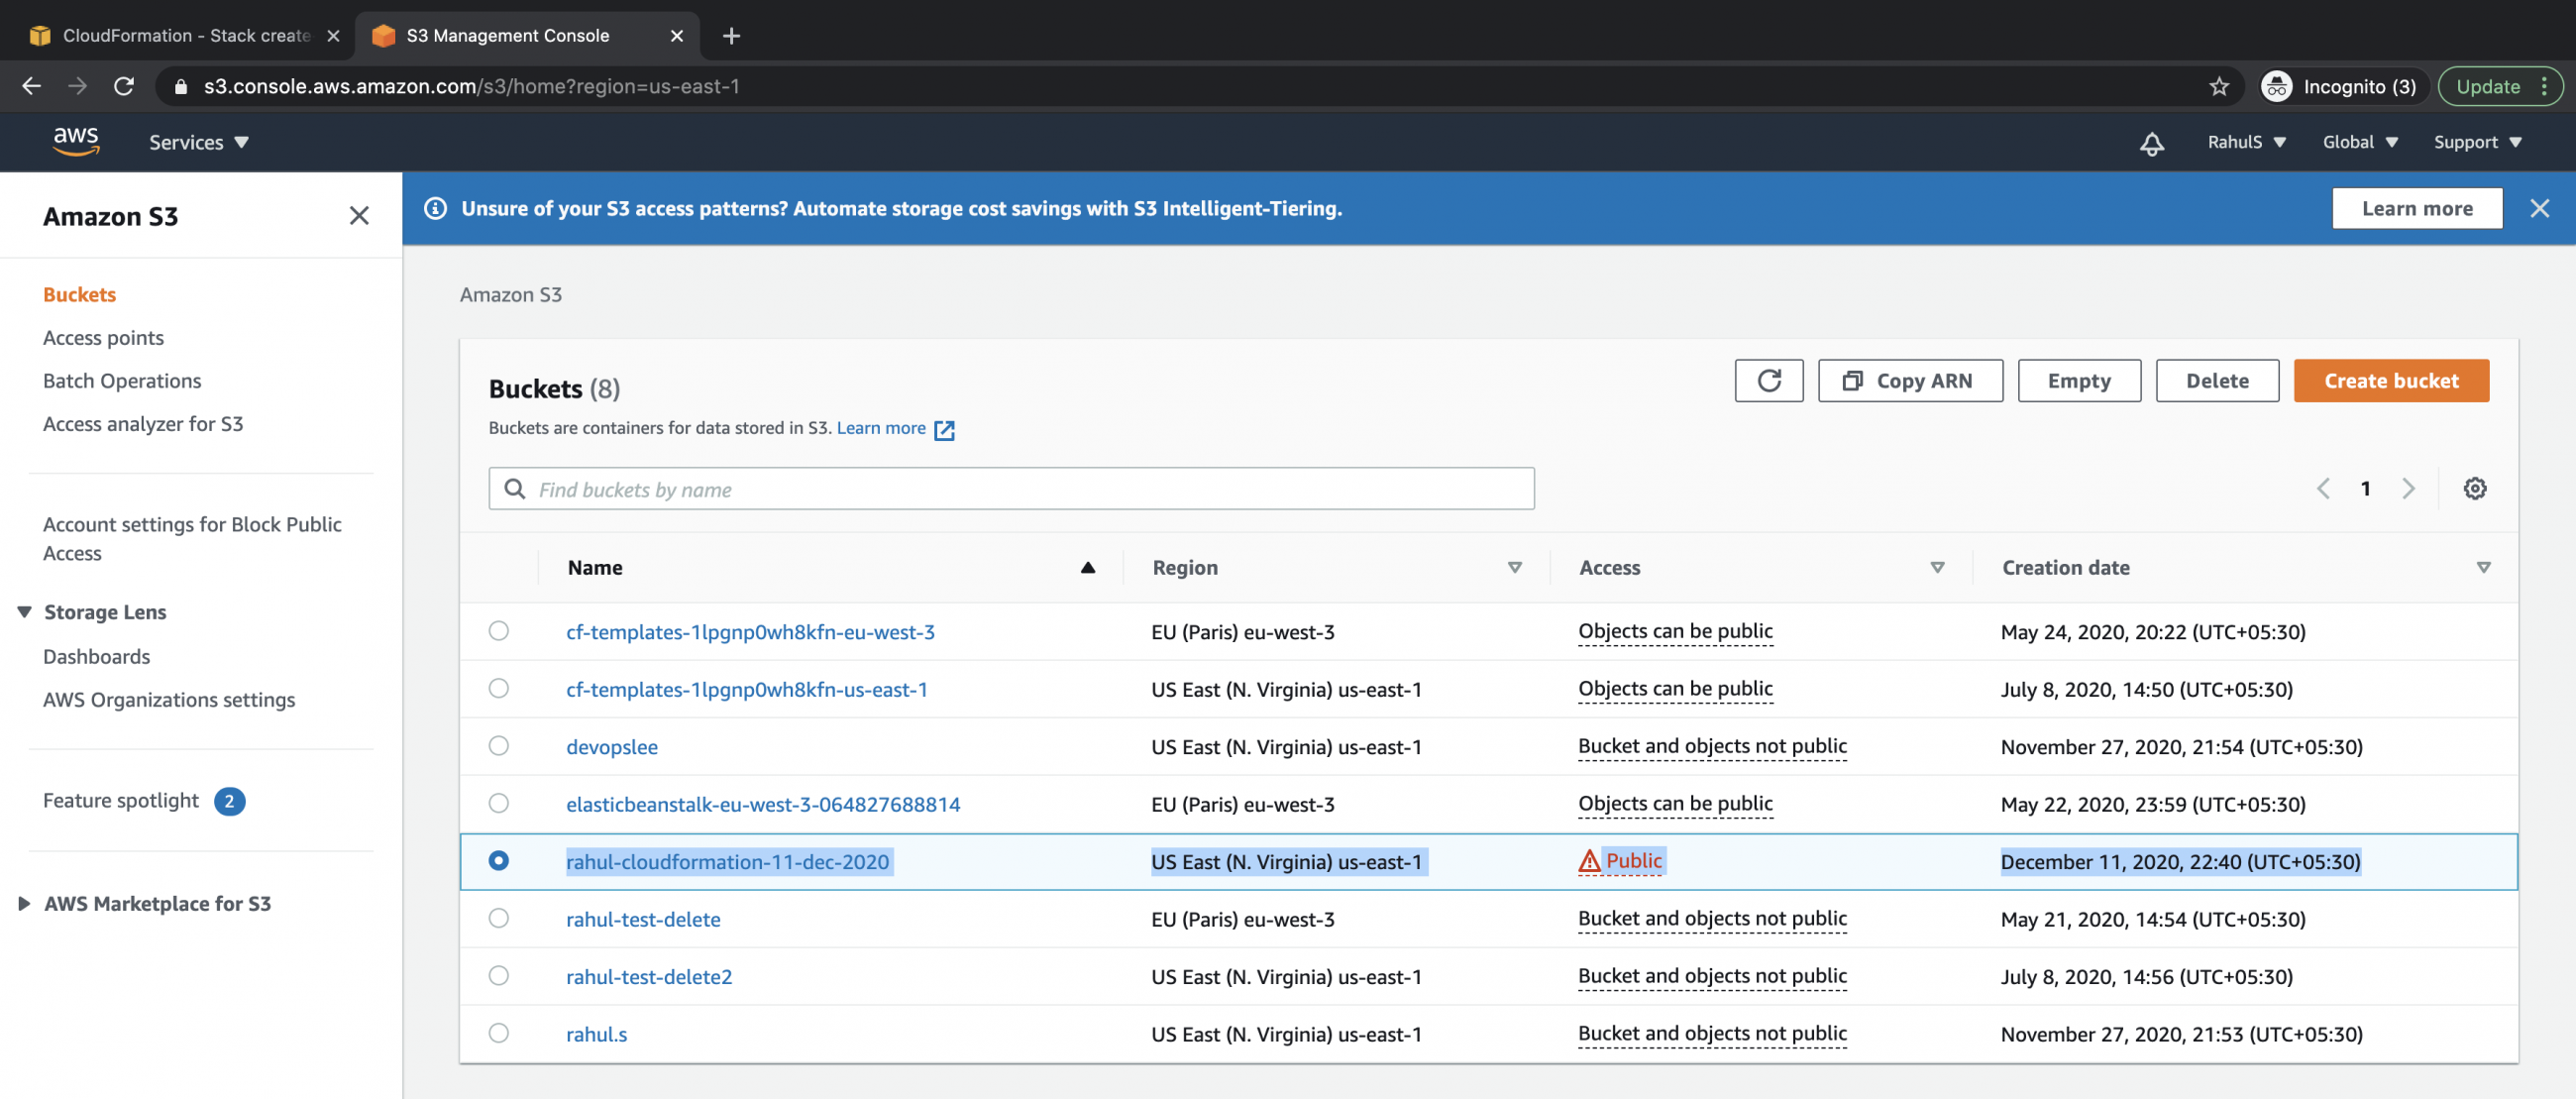
Task: Open Buckets in the sidebar
Action: tap(79, 295)
